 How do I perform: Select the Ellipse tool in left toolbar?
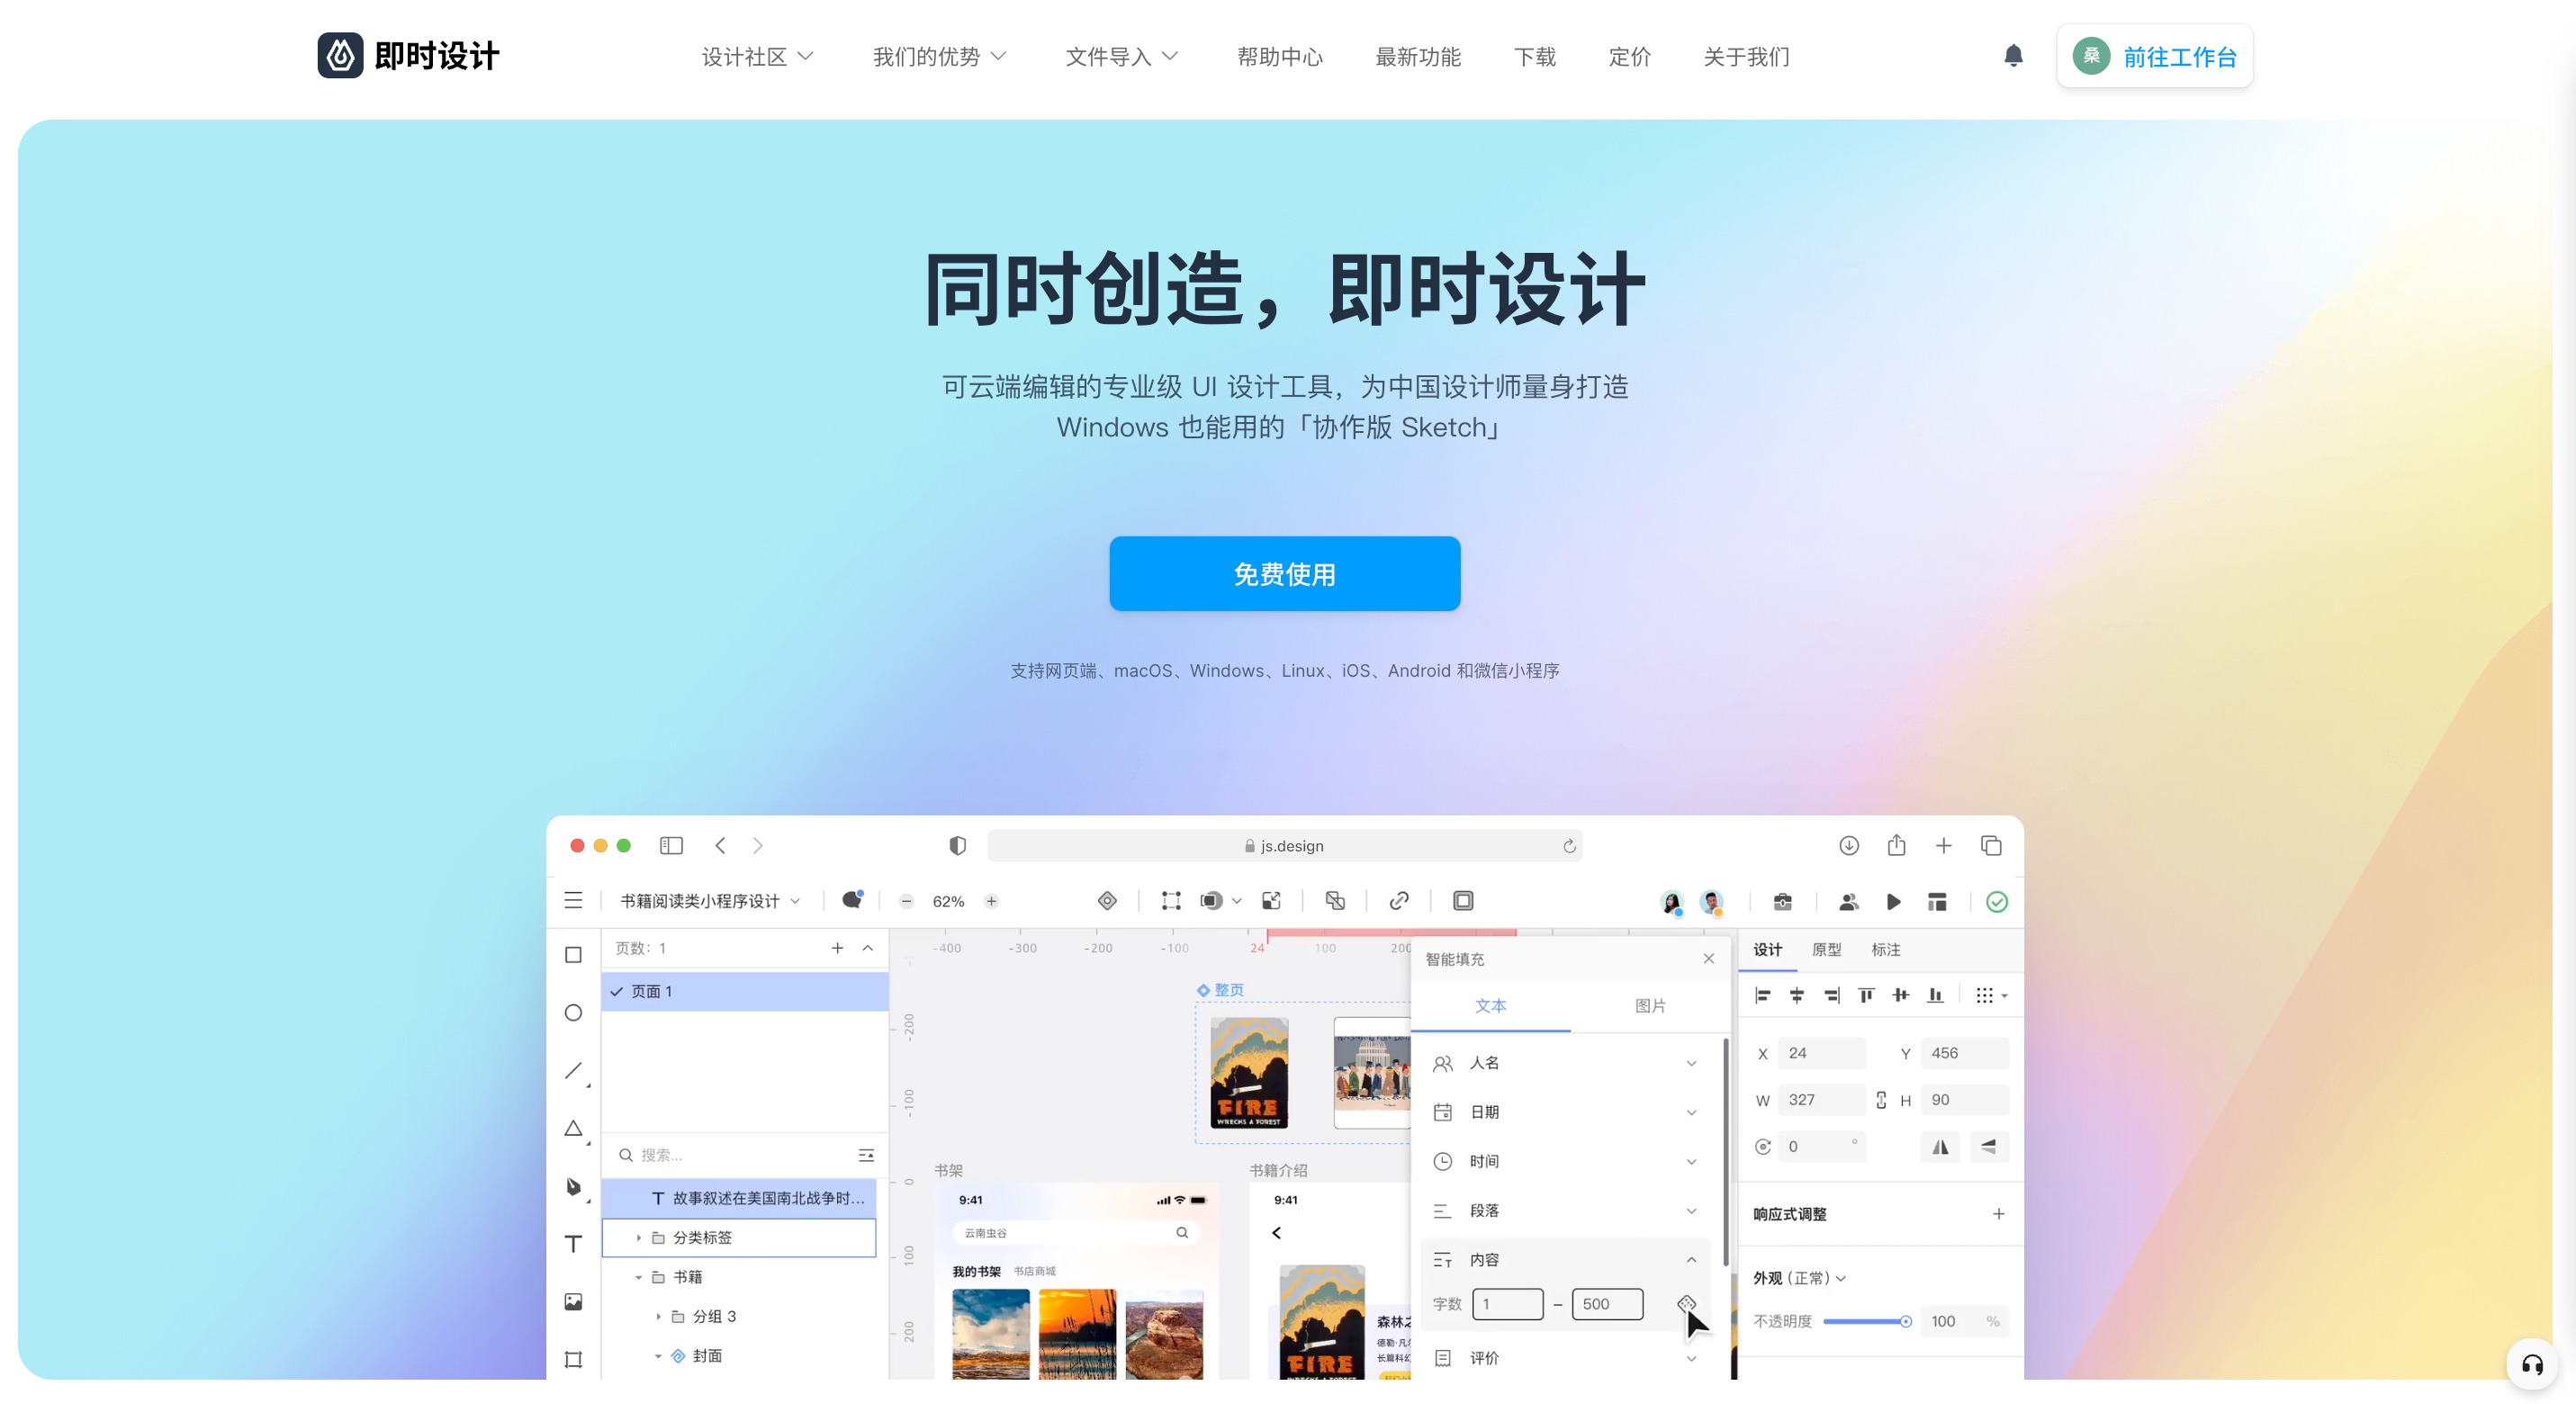point(573,1012)
